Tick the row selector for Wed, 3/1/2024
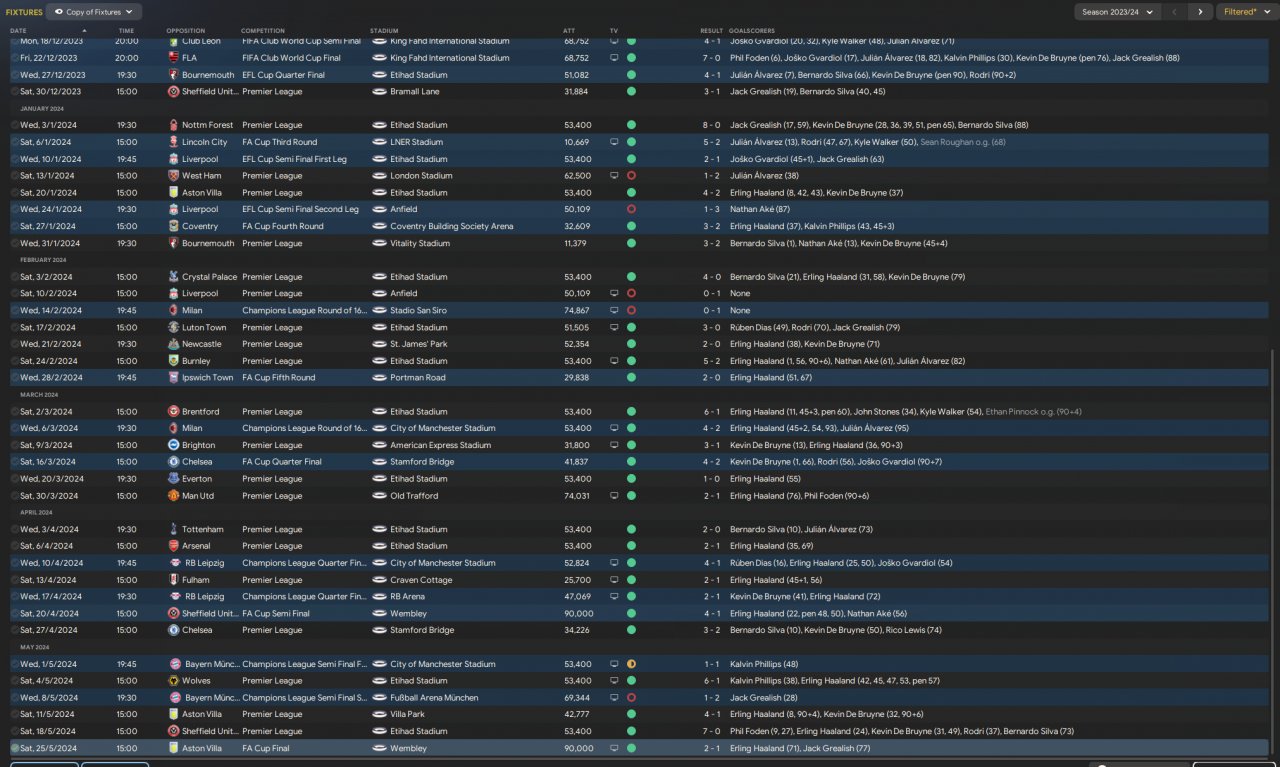 [15, 125]
